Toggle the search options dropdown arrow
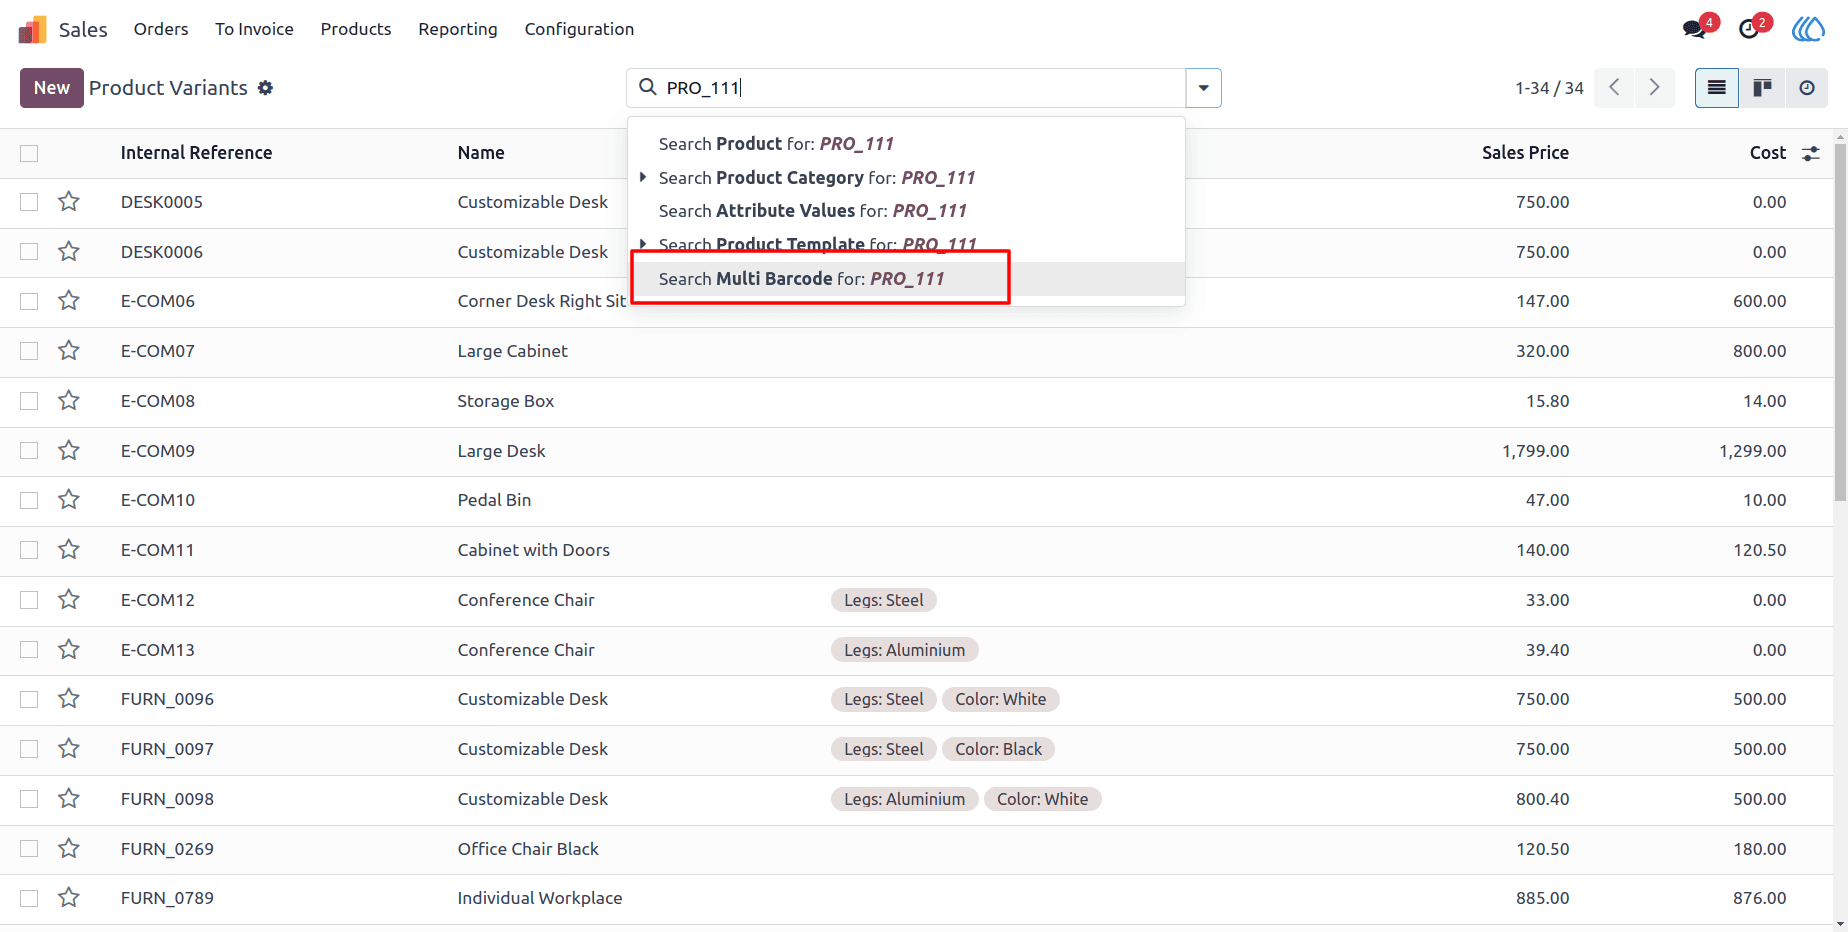1848x932 pixels. click(x=1203, y=88)
